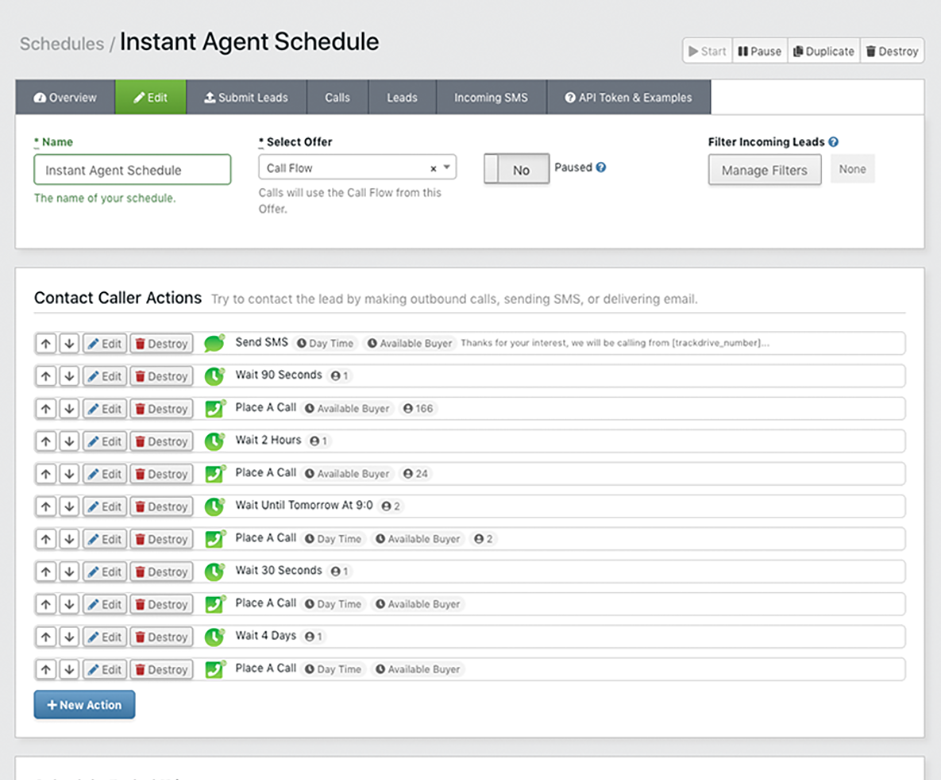The image size is (941, 780).
Task: Move Wait 2 Hours action down
Action: 70,442
